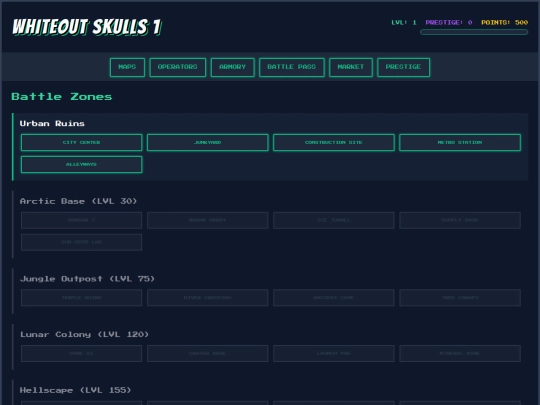Open the Maps tab
Image resolution: width=540 pixels, height=405 pixels.
pyautogui.click(x=127, y=67)
